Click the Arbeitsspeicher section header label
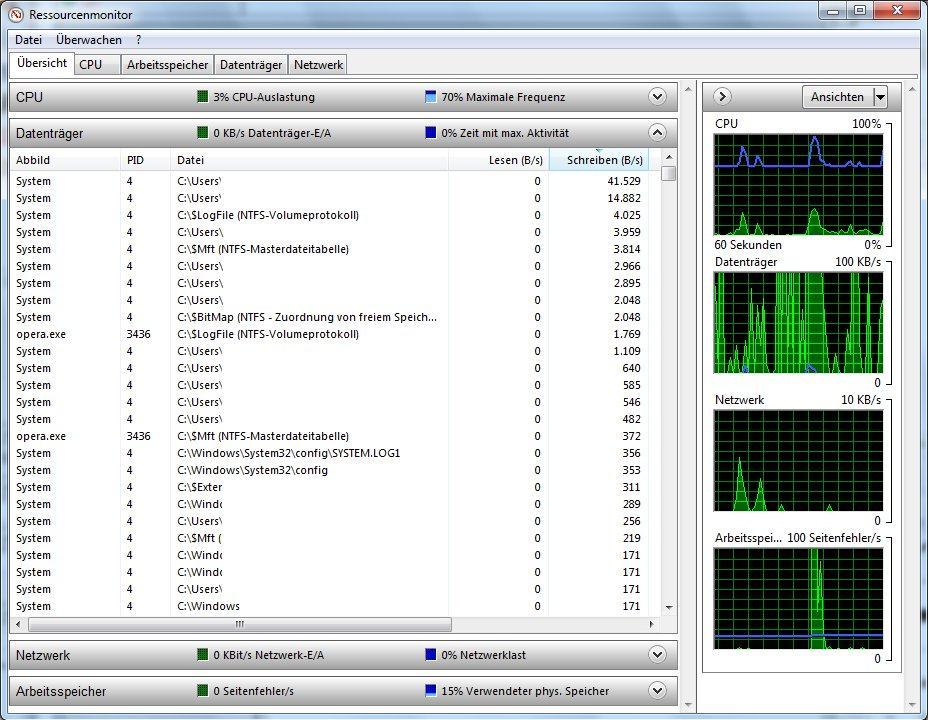This screenshot has height=720, width=928. point(61,691)
